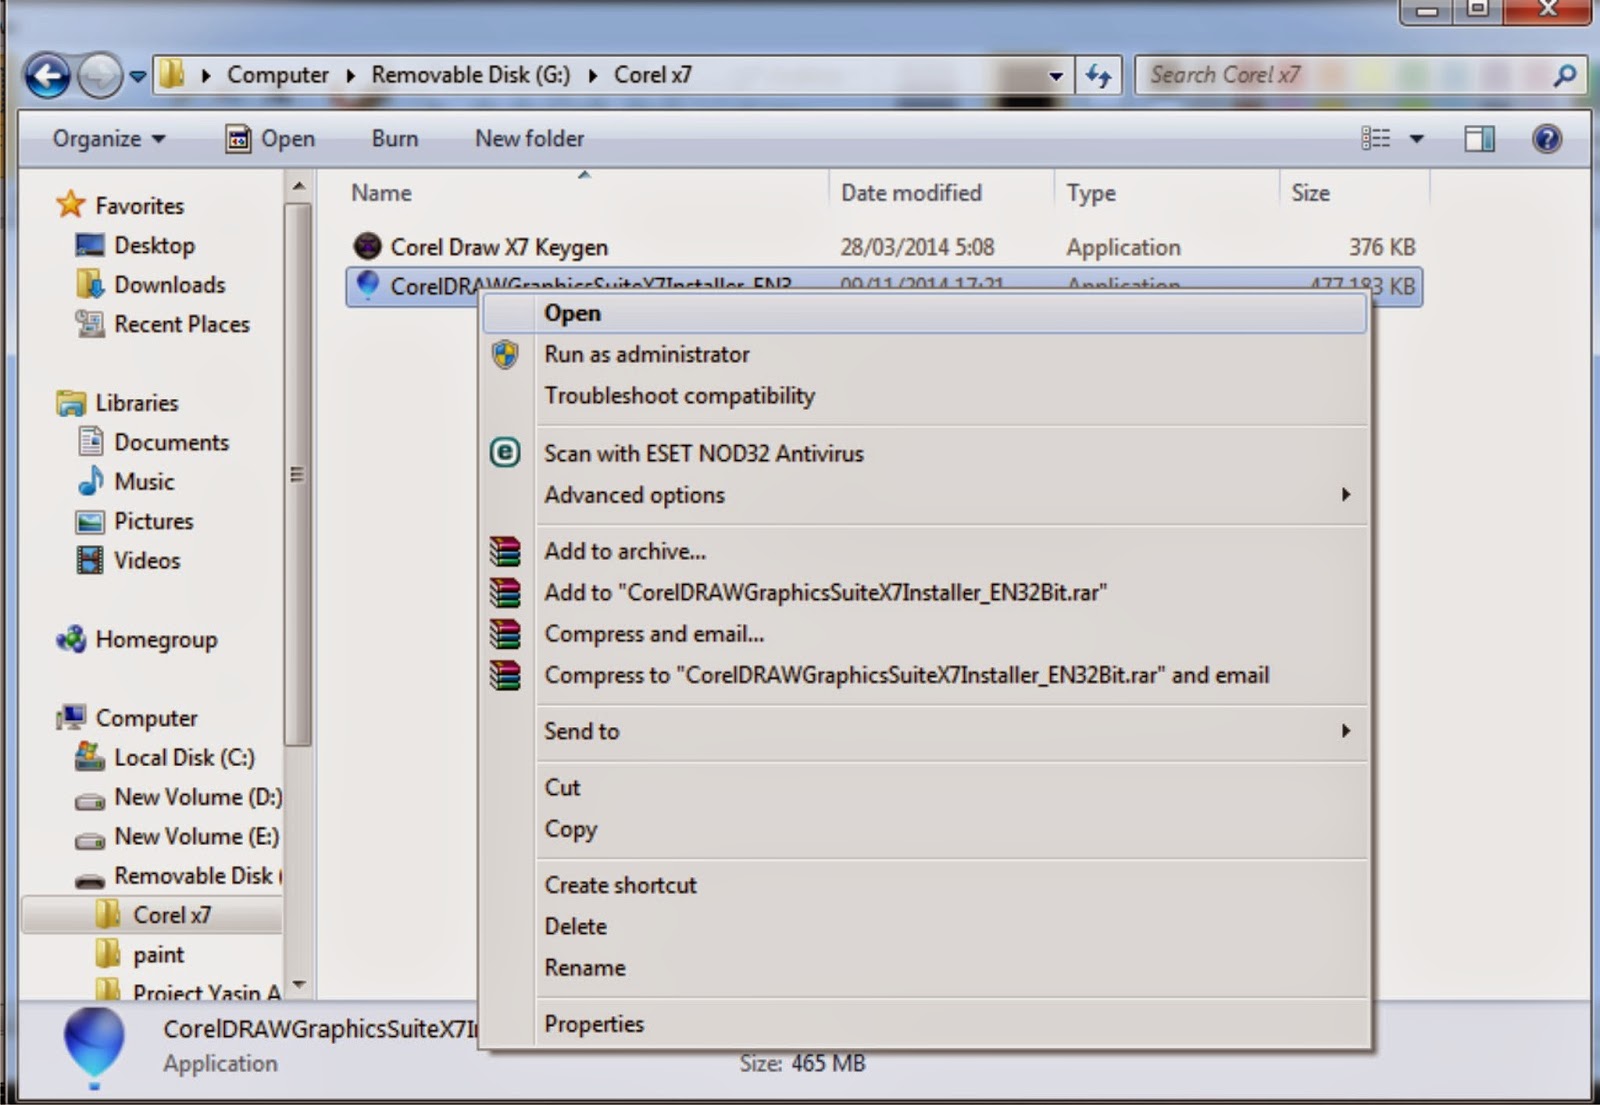Viewport: 1600px width, 1105px height.
Task: Click the Favorites star icon in sidebar
Action: 71,204
